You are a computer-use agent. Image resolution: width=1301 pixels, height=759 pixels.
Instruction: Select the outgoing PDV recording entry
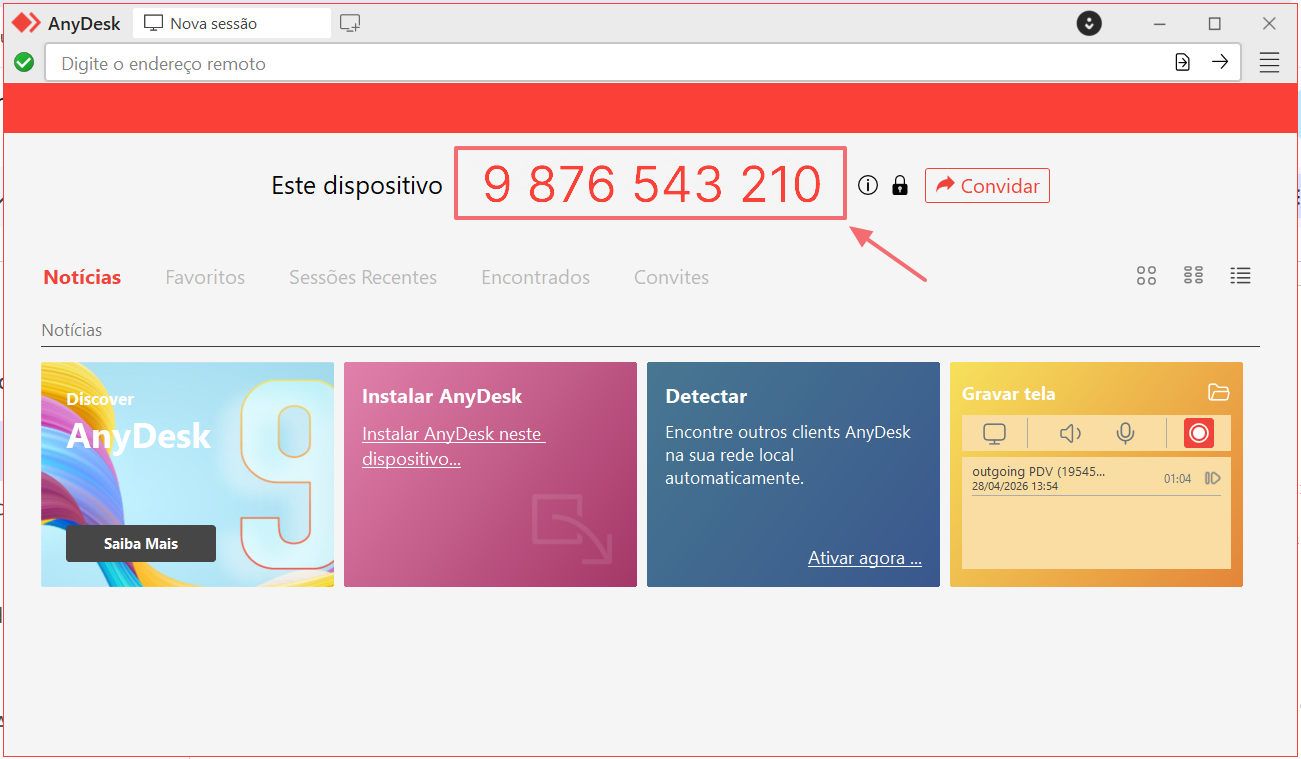tap(1096, 479)
